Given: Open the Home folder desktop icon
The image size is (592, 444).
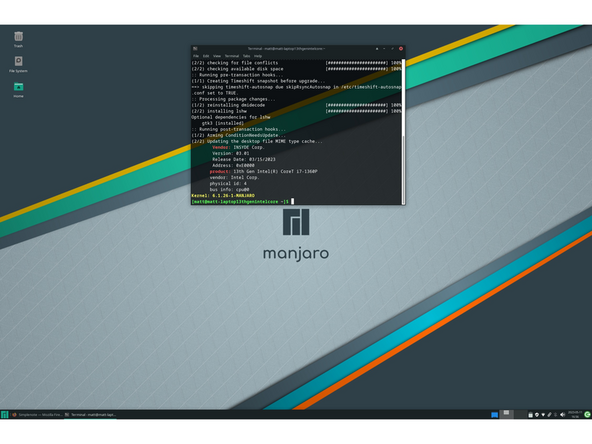Looking at the screenshot, I should pos(18,89).
